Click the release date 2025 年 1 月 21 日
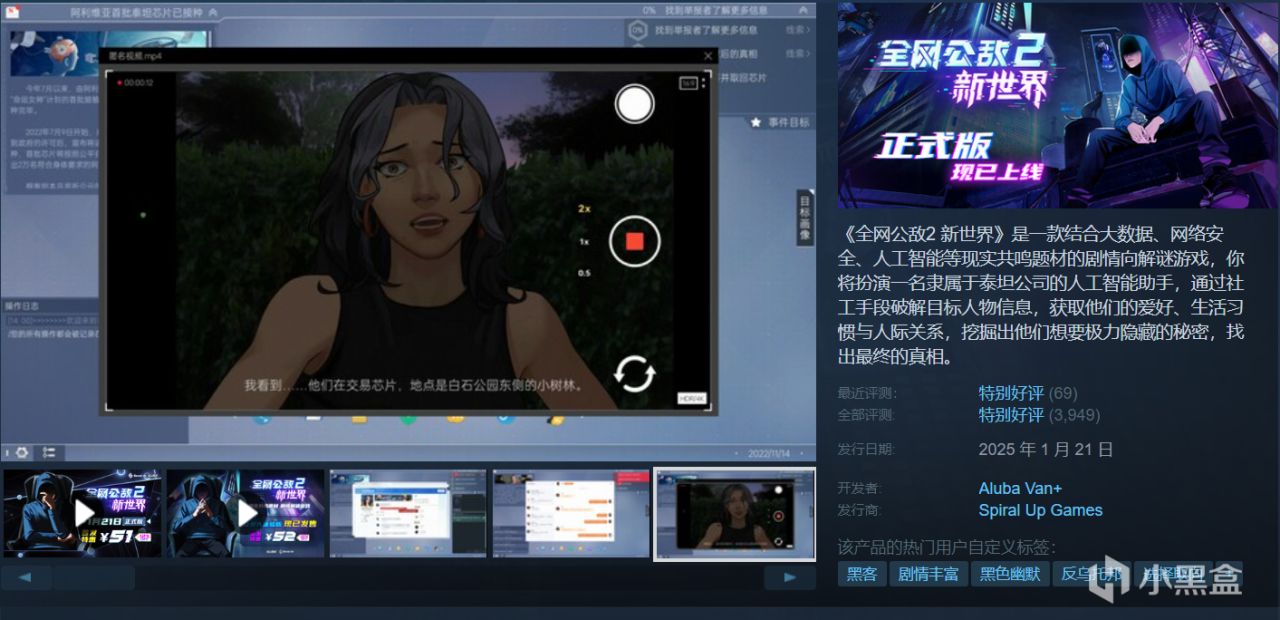 point(1046,450)
